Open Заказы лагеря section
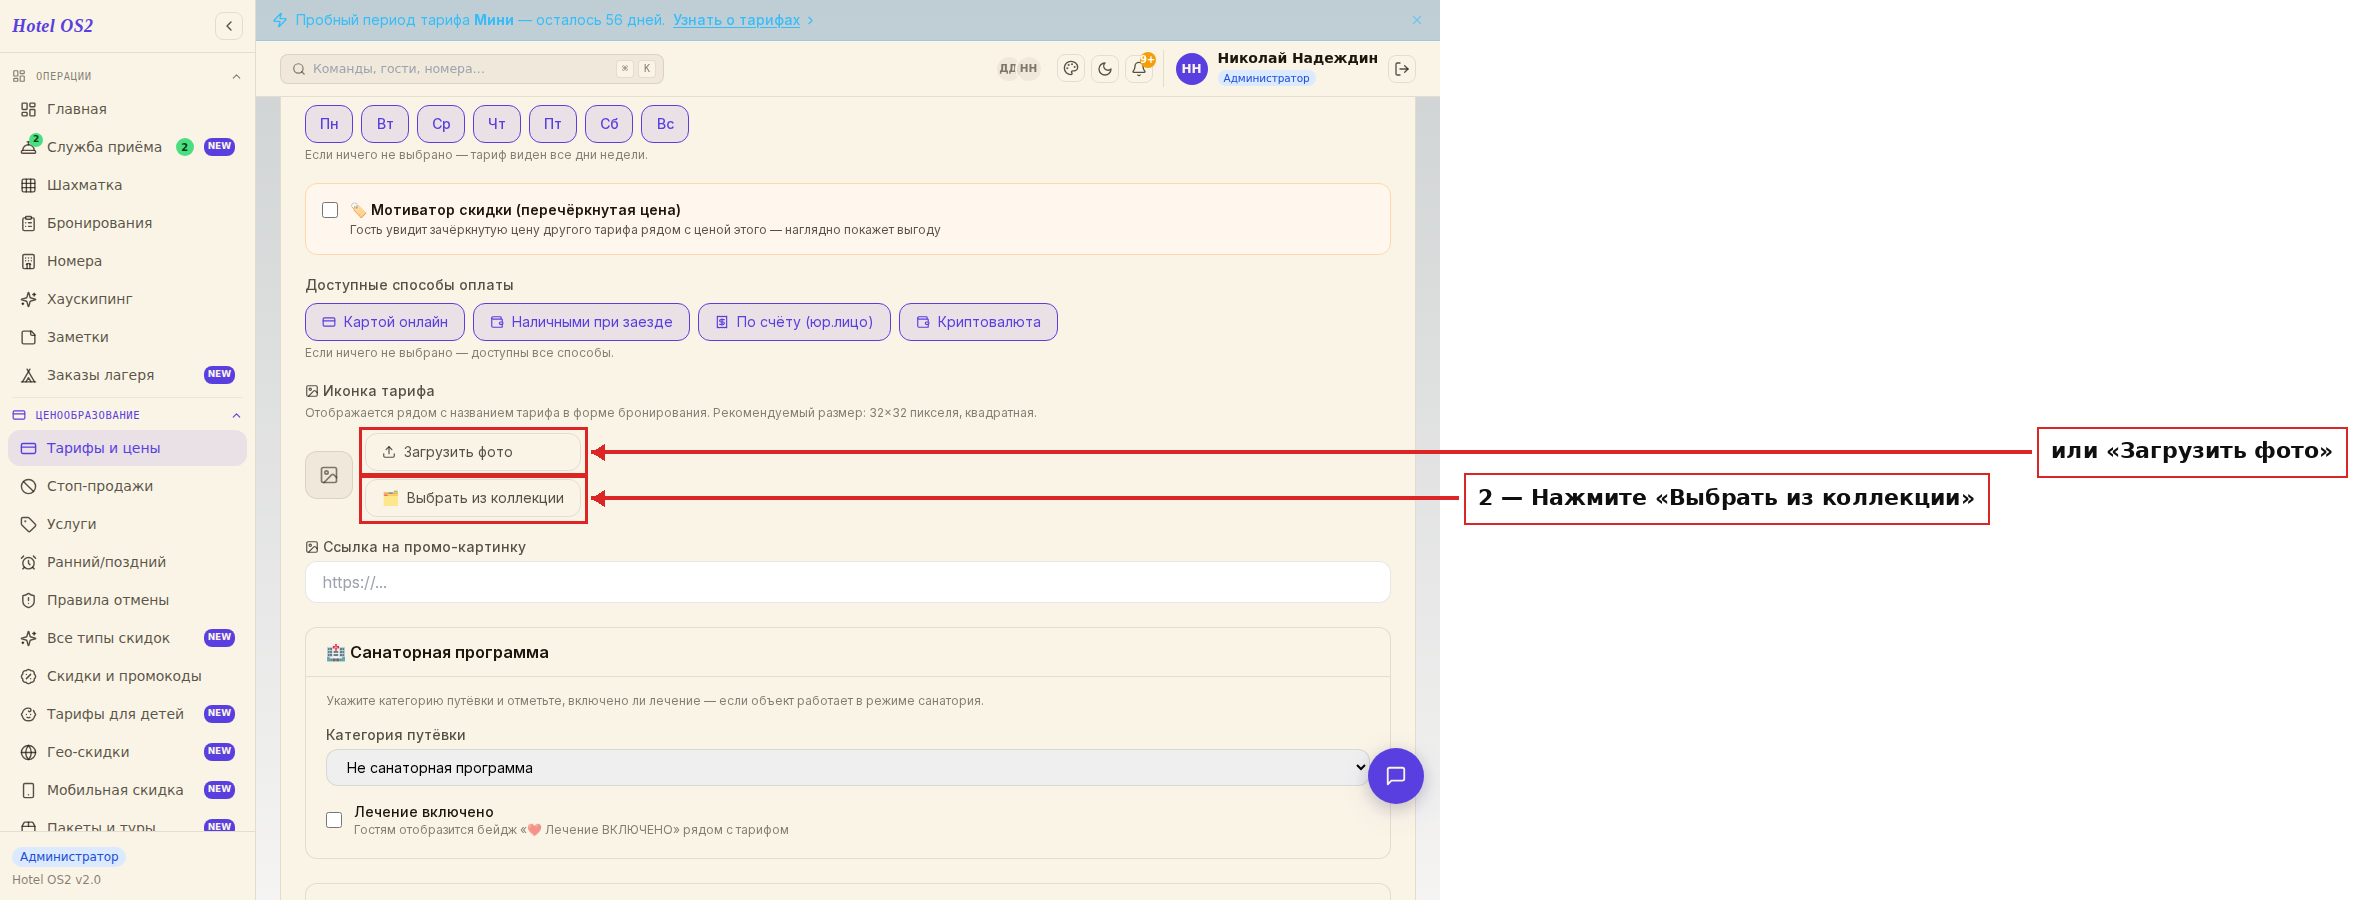Screen dimensions: 2371x900 point(127,375)
